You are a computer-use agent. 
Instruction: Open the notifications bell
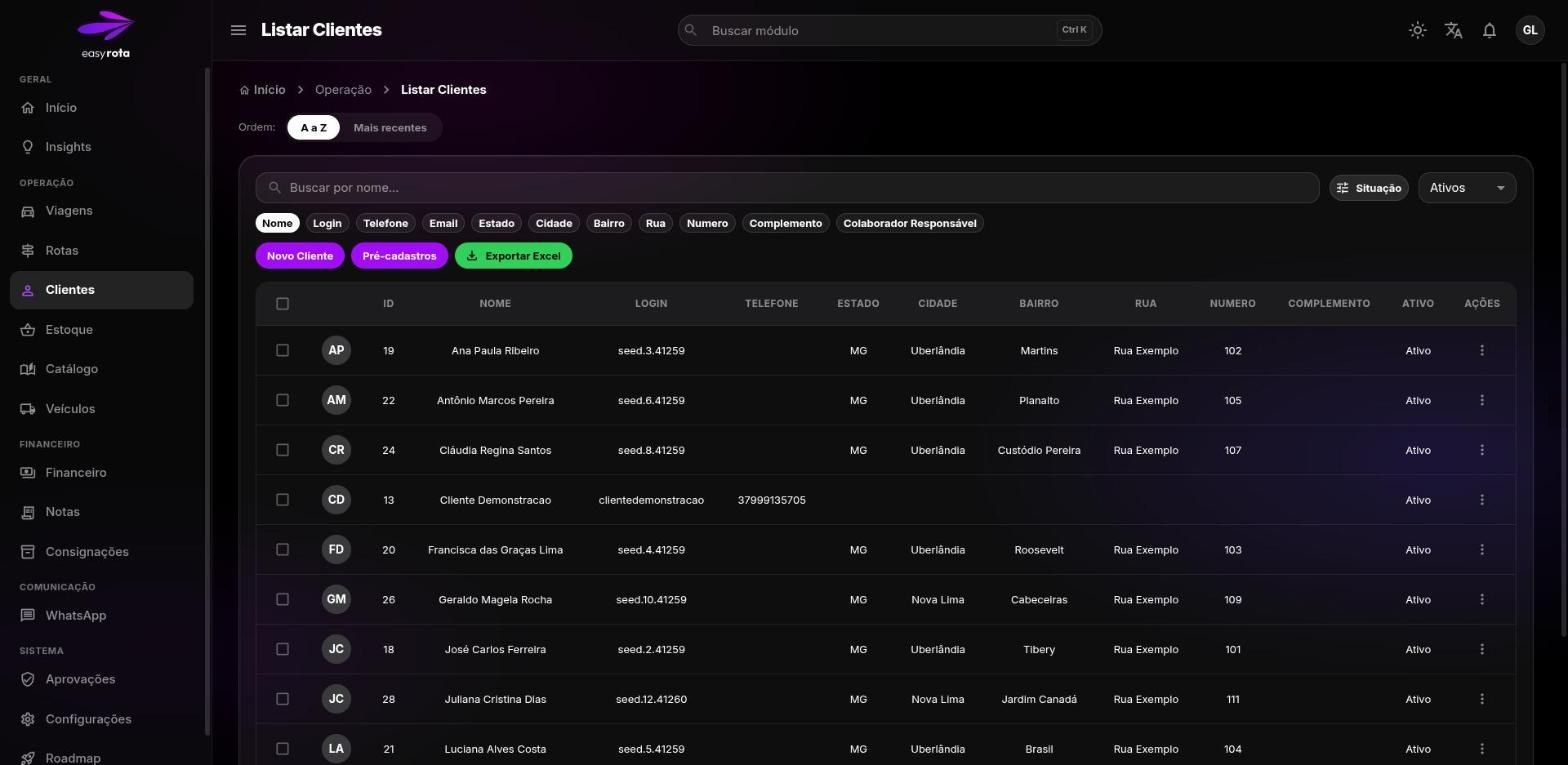1489,30
